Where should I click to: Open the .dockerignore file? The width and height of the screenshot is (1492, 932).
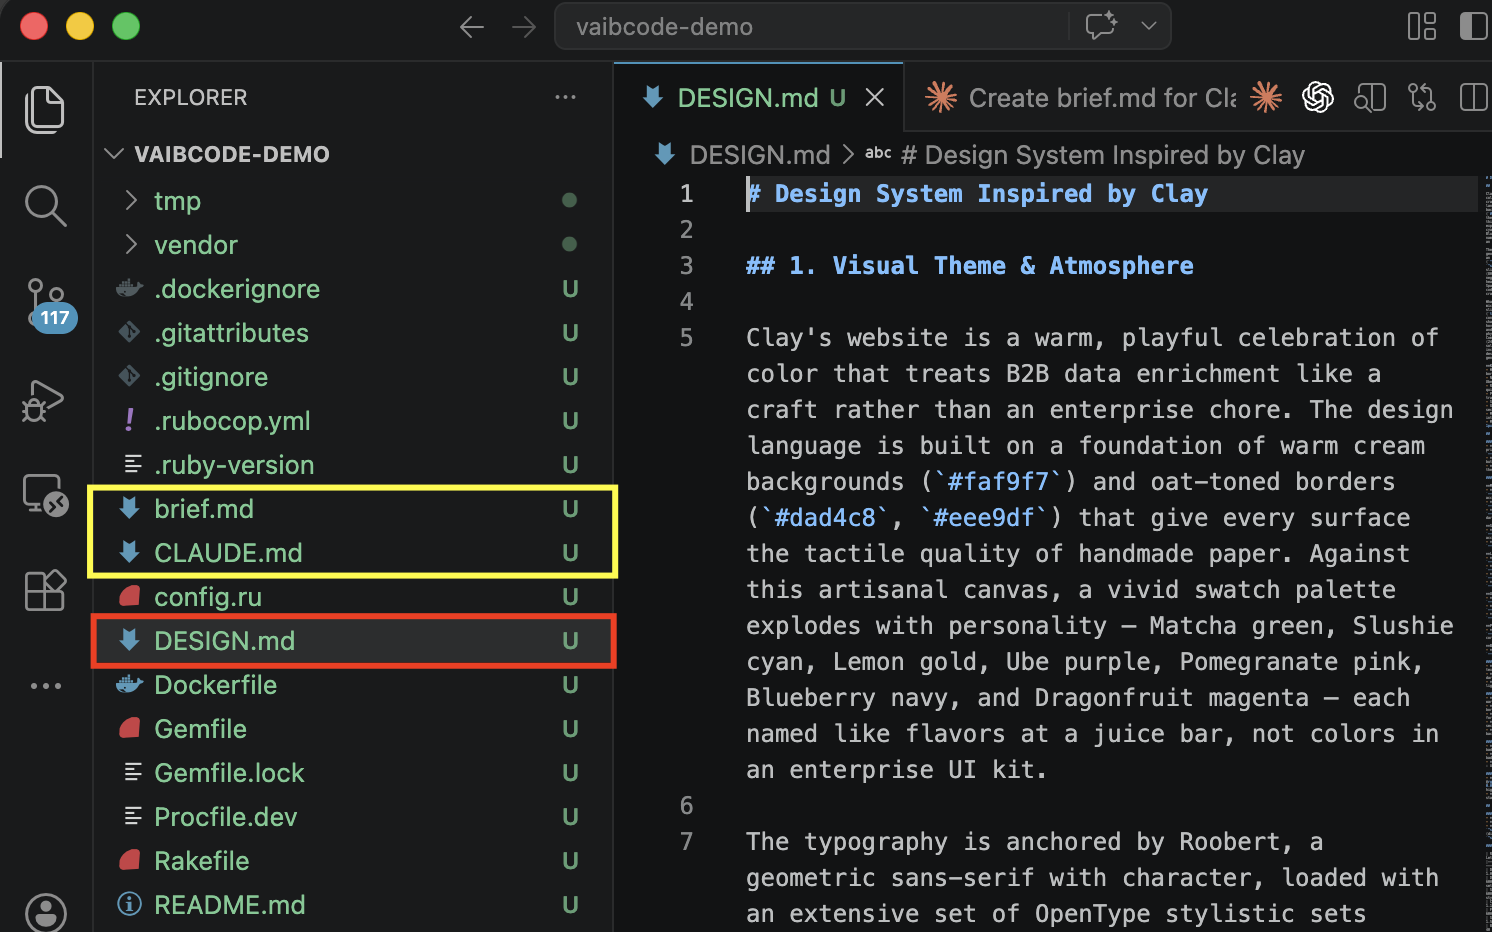[352, 289]
